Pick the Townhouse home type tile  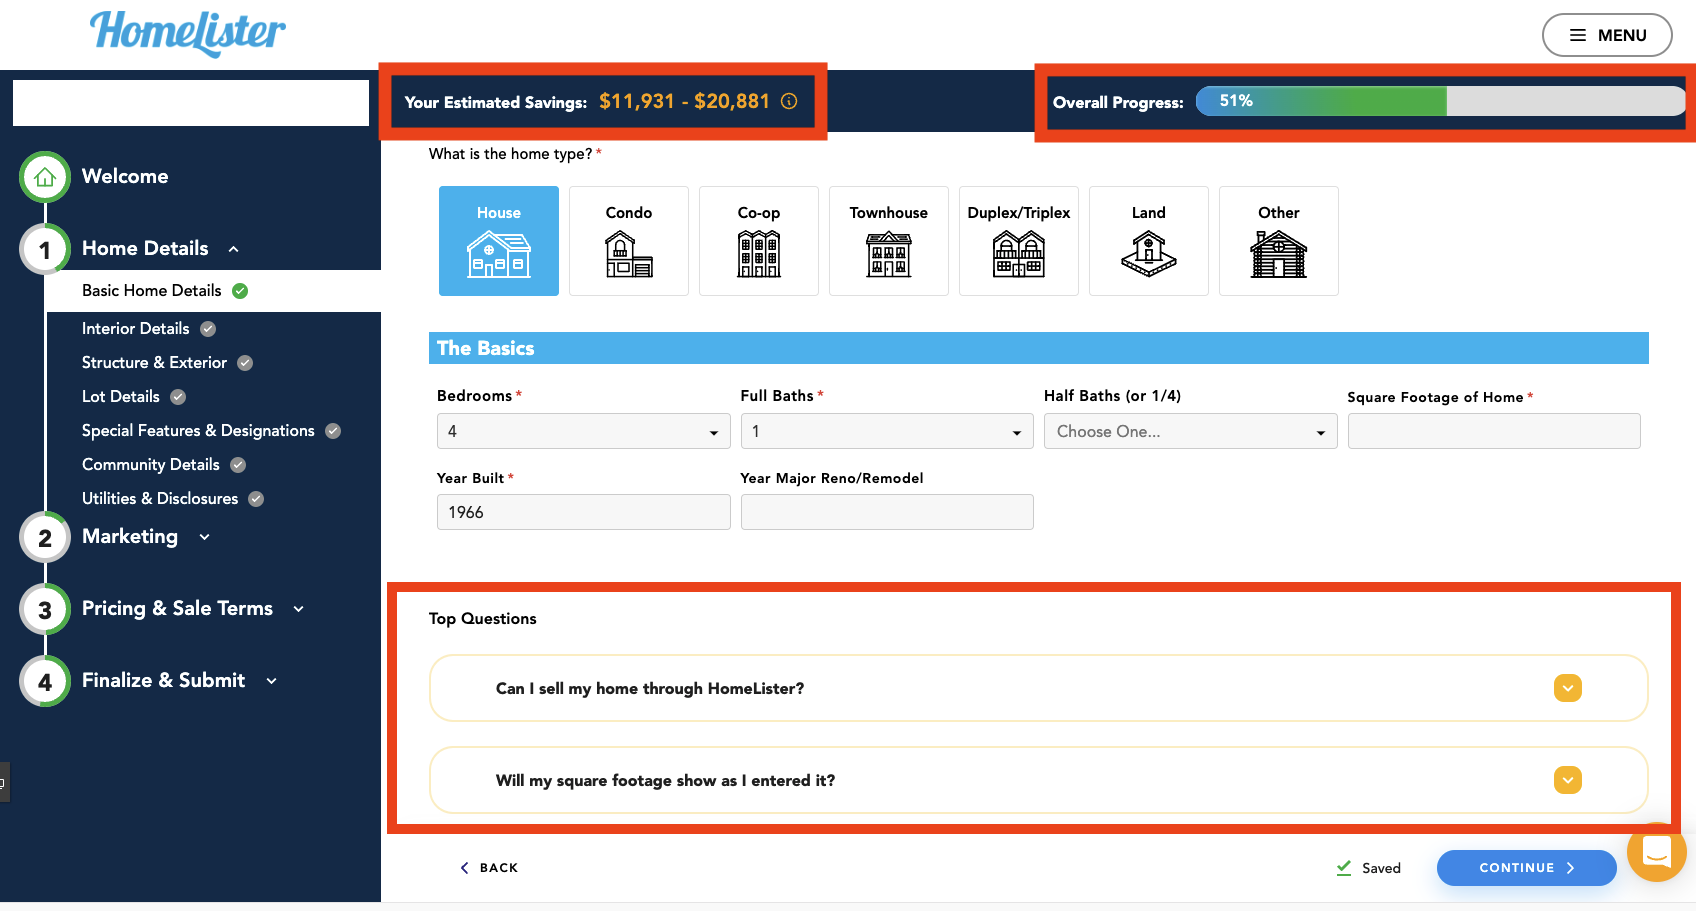(x=888, y=241)
